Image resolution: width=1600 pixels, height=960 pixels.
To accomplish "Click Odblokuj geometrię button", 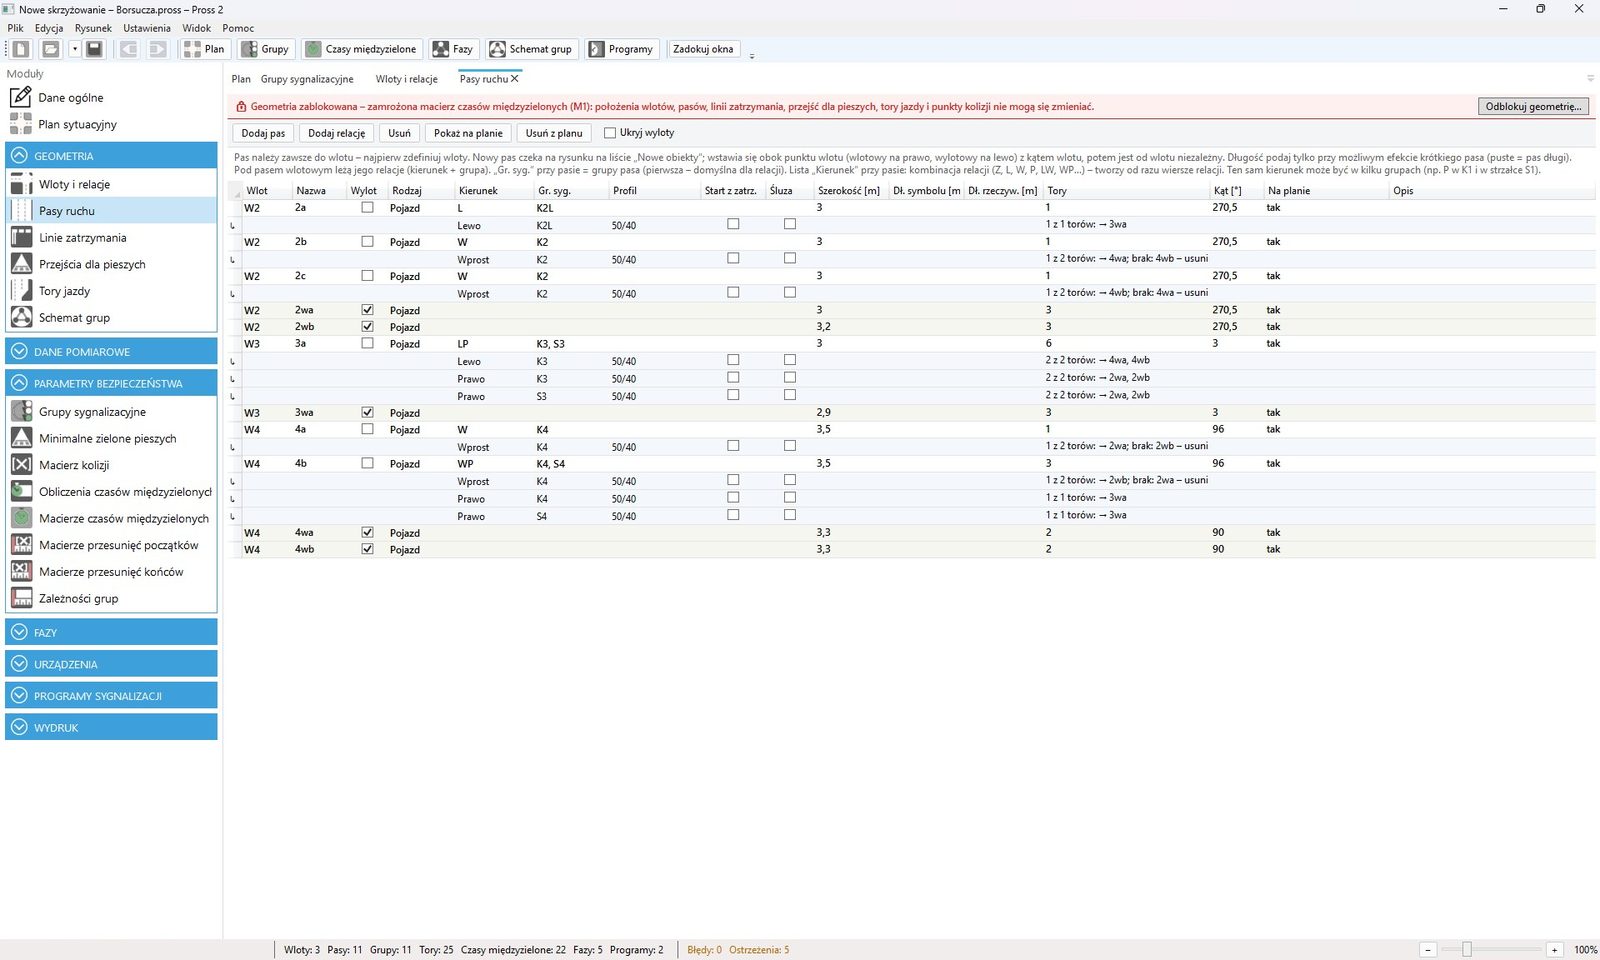I will (x=1533, y=106).
